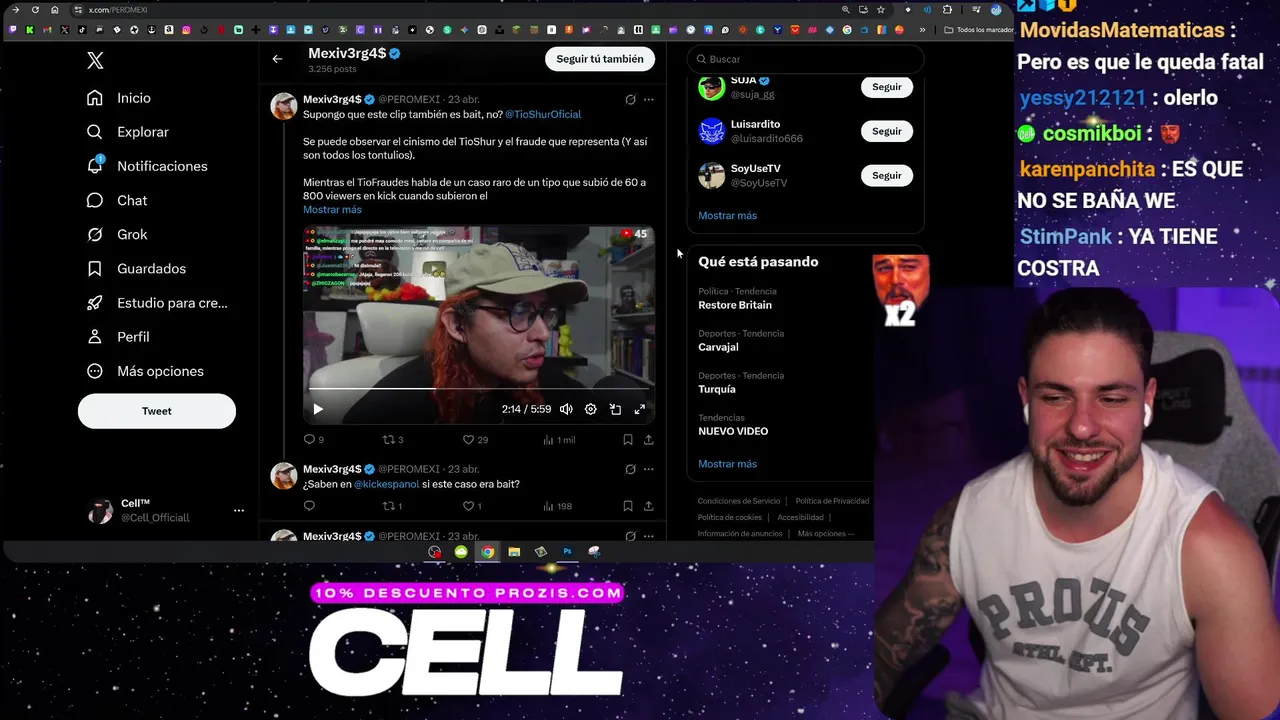Click Grok icon on the TioShur tweet
Image resolution: width=1280 pixels, height=720 pixels.
[x=630, y=100]
